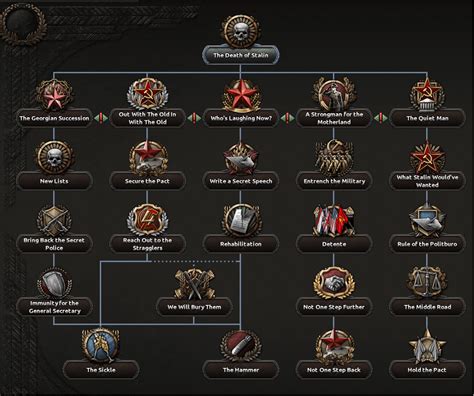
Task: Click the empty laurel wreath emblem in corner
Action: [x=22, y=23]
